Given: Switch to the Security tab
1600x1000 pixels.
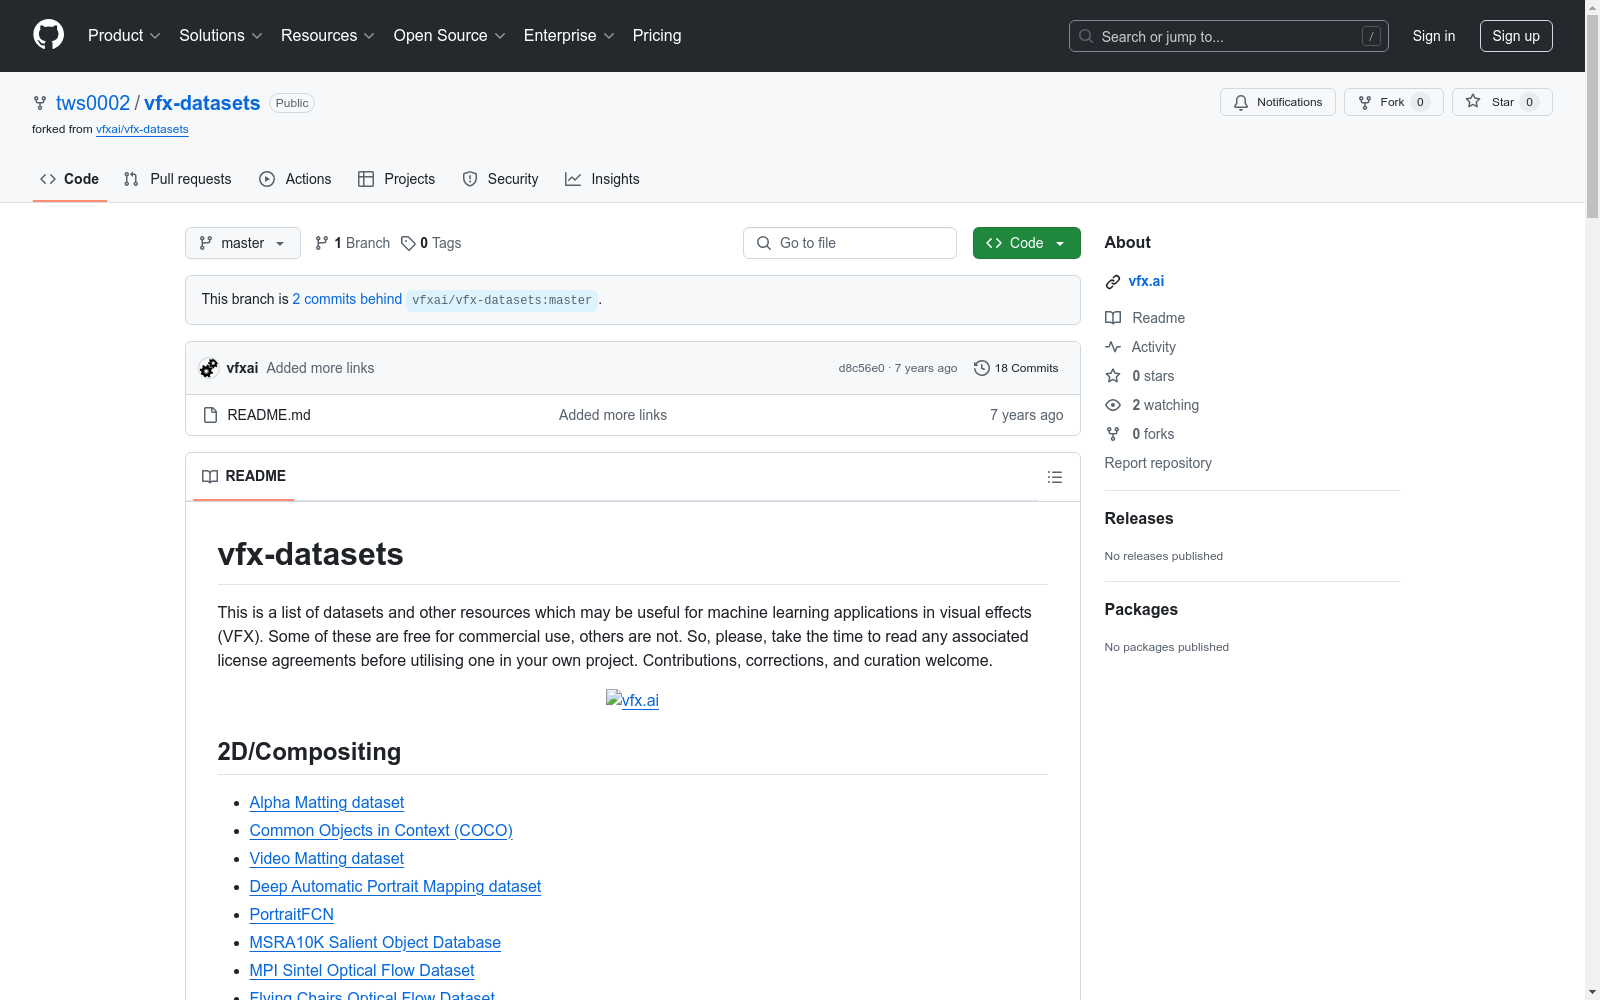Looking at the screenshot, I should click(x=500, y=179).
